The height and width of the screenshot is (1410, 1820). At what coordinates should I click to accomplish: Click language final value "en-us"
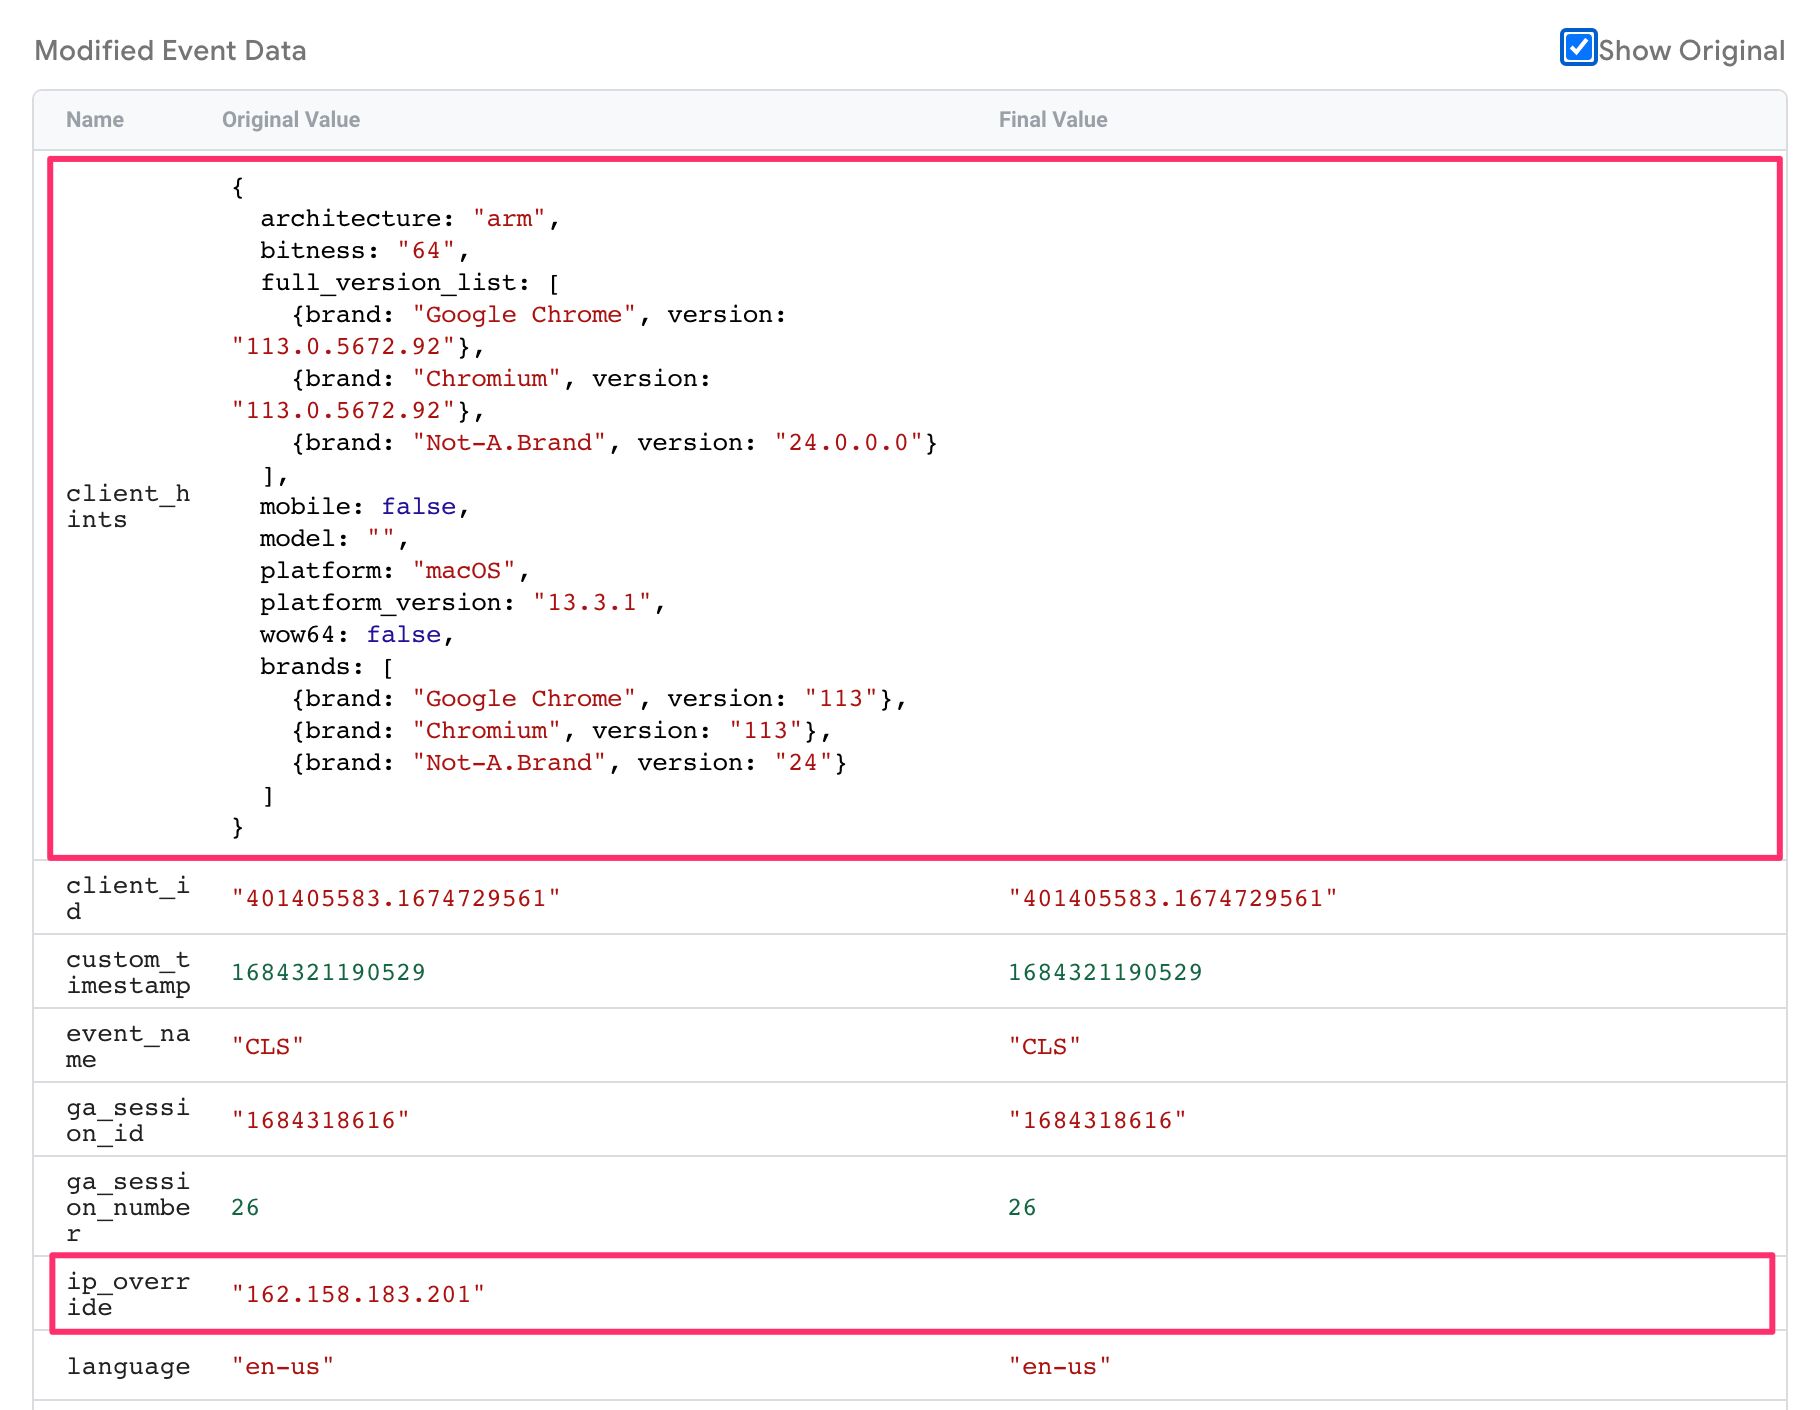click(1059, 1367)
